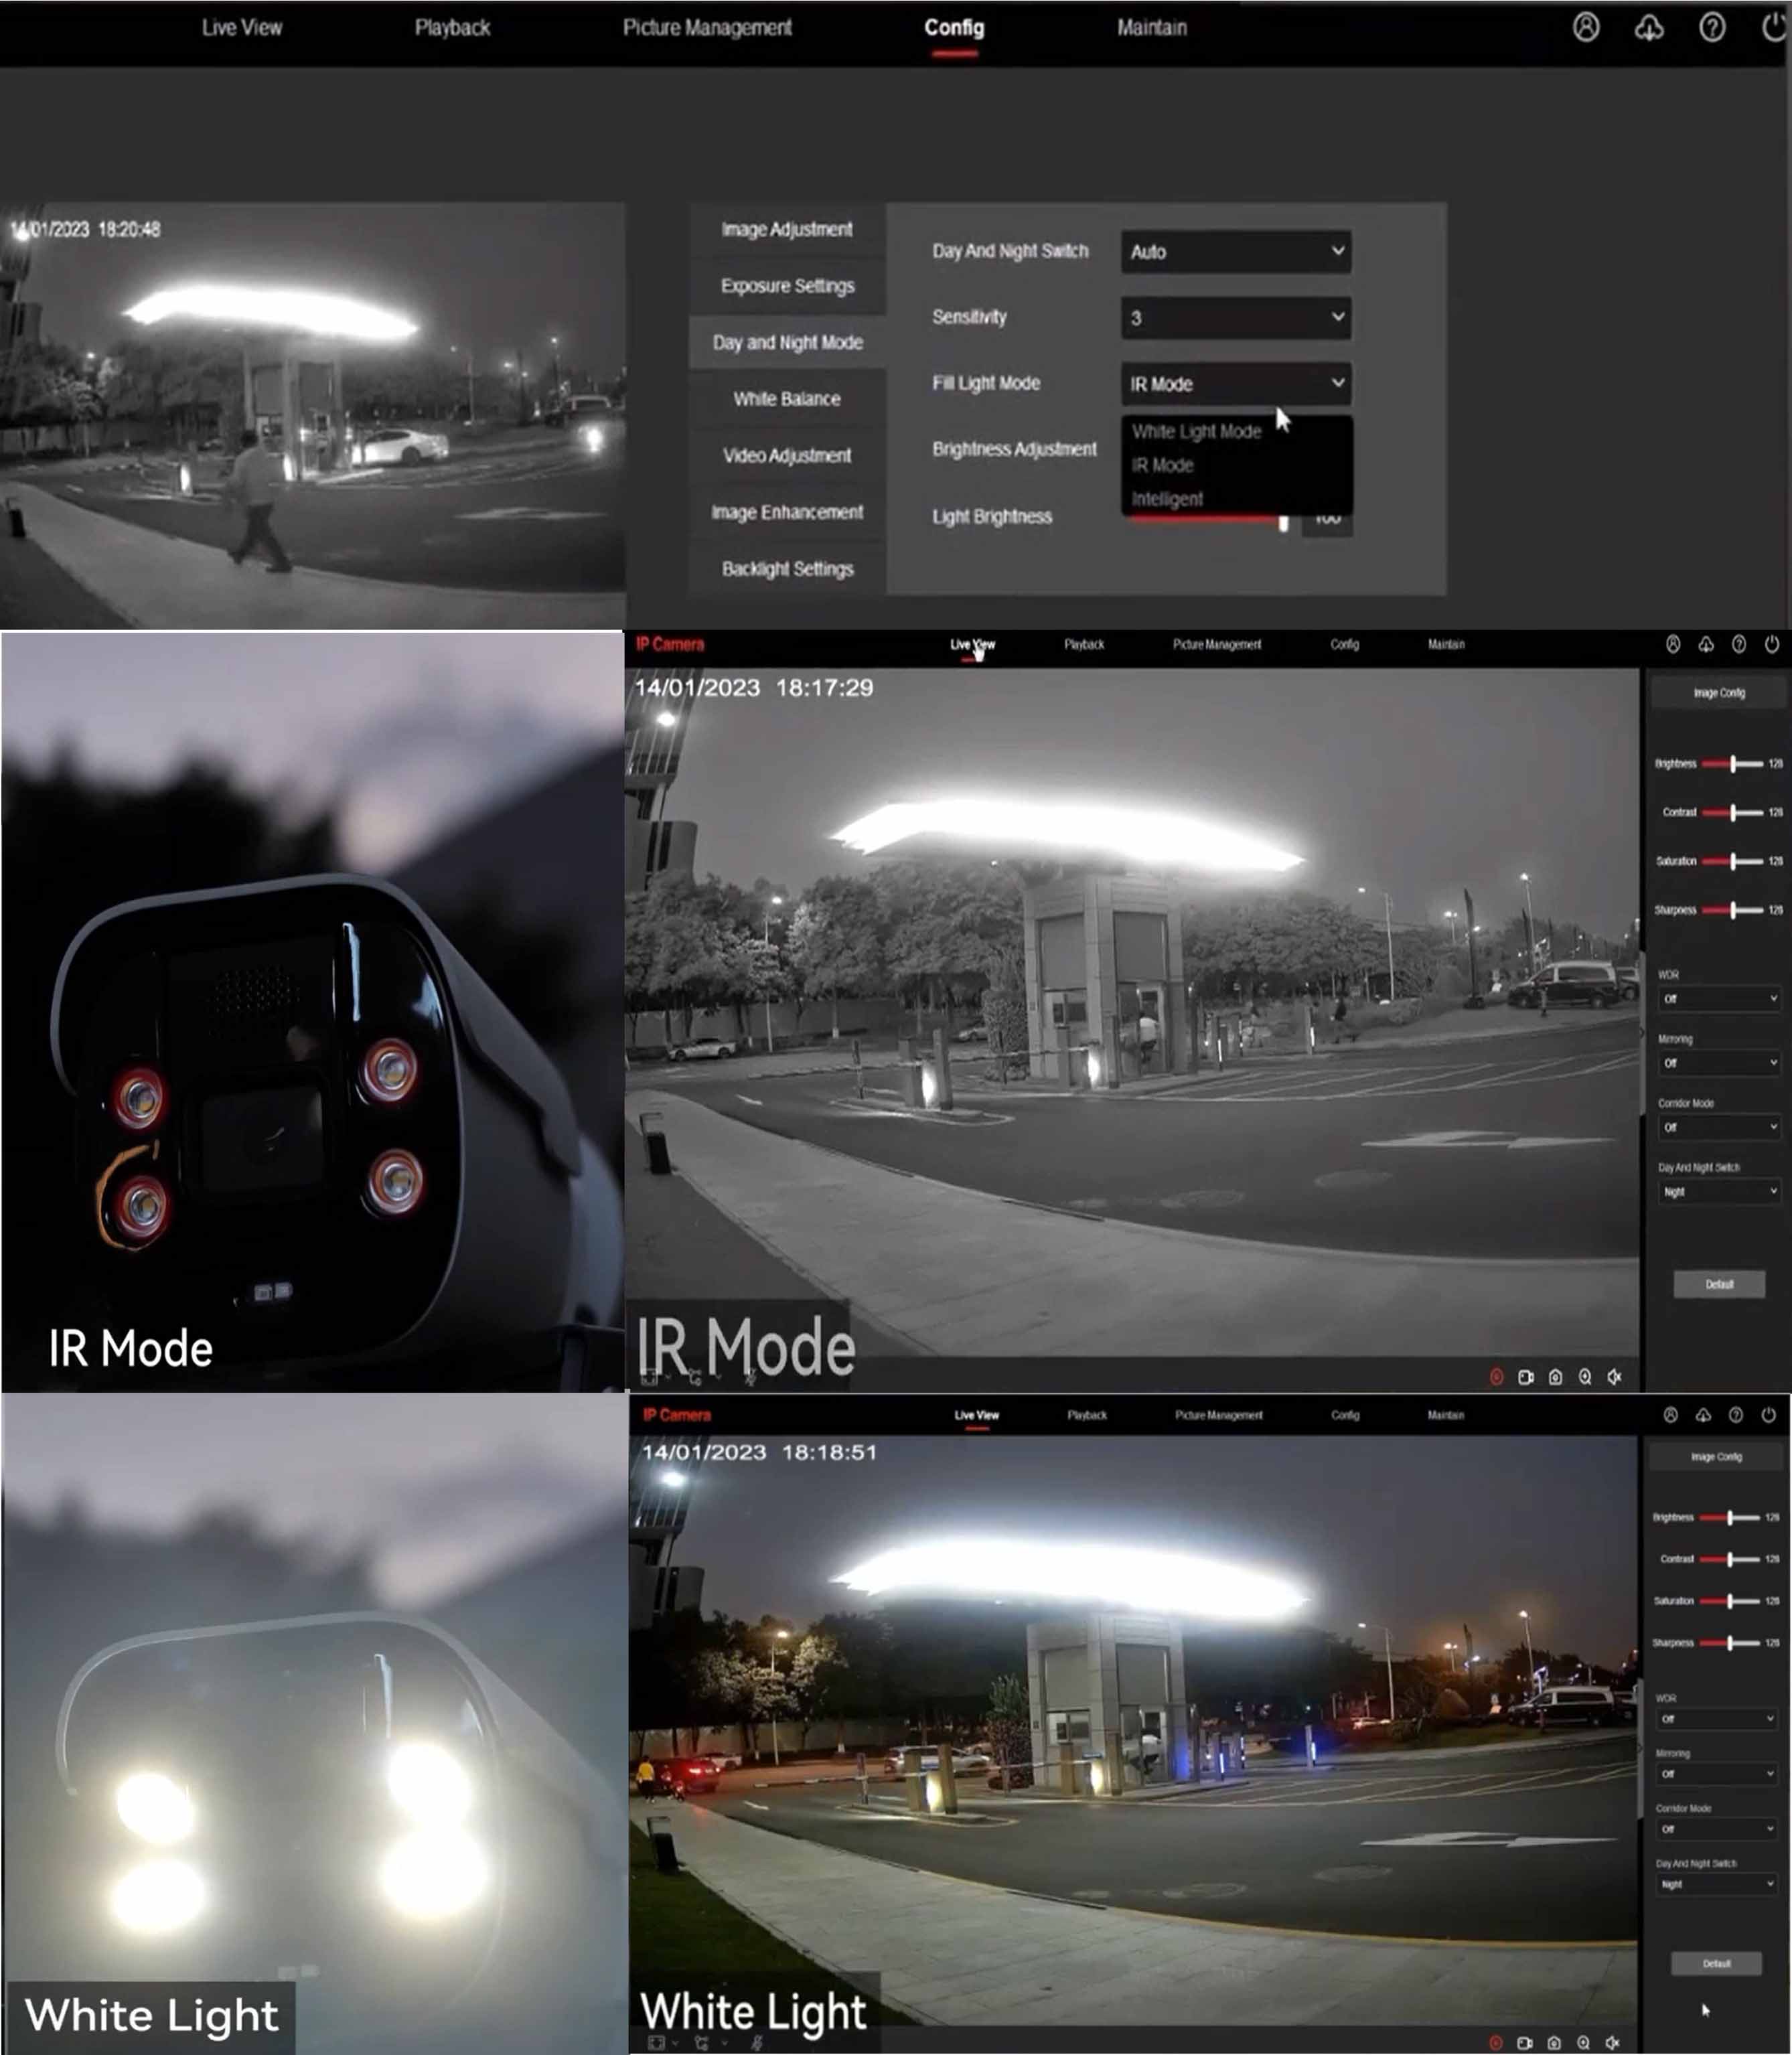Click Default button in White Light live view
The height and width of the screenshot is (2055, 1792).
click(x=1716, y=1963)
